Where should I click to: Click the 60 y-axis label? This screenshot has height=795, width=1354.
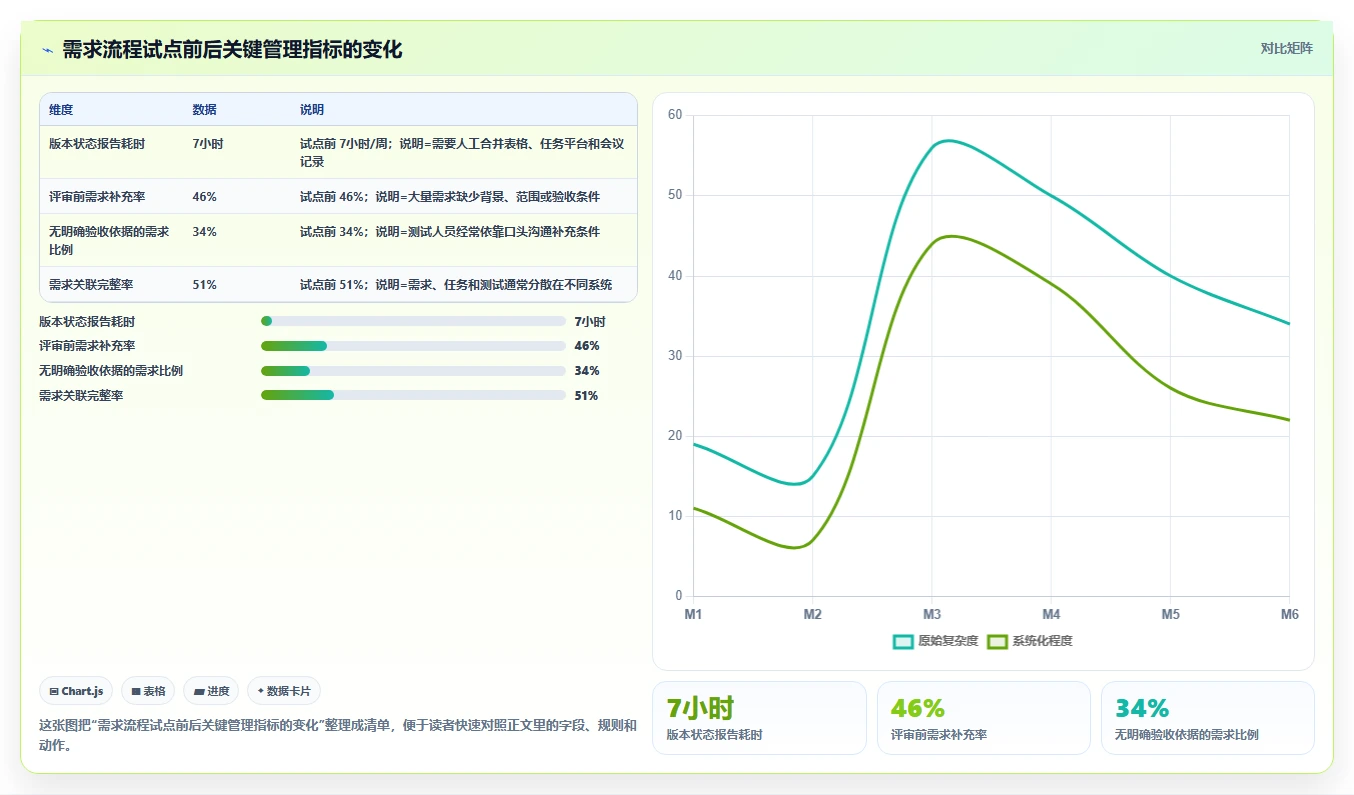(675, 115)
